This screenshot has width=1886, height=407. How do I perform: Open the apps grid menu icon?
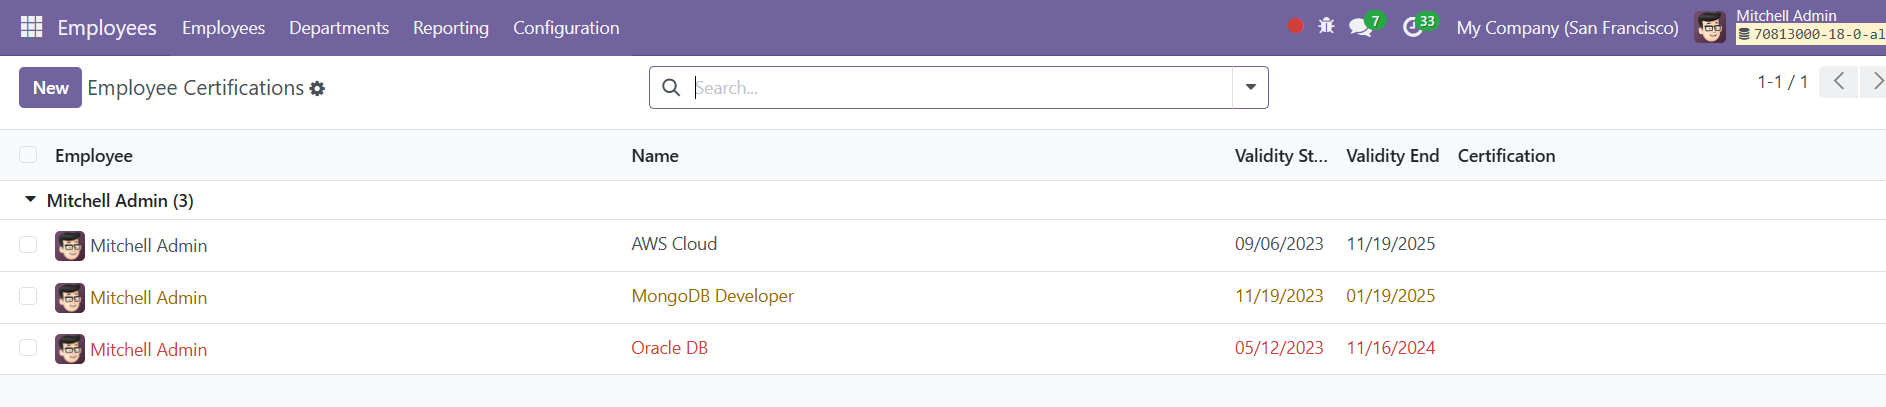click(31, 27)
